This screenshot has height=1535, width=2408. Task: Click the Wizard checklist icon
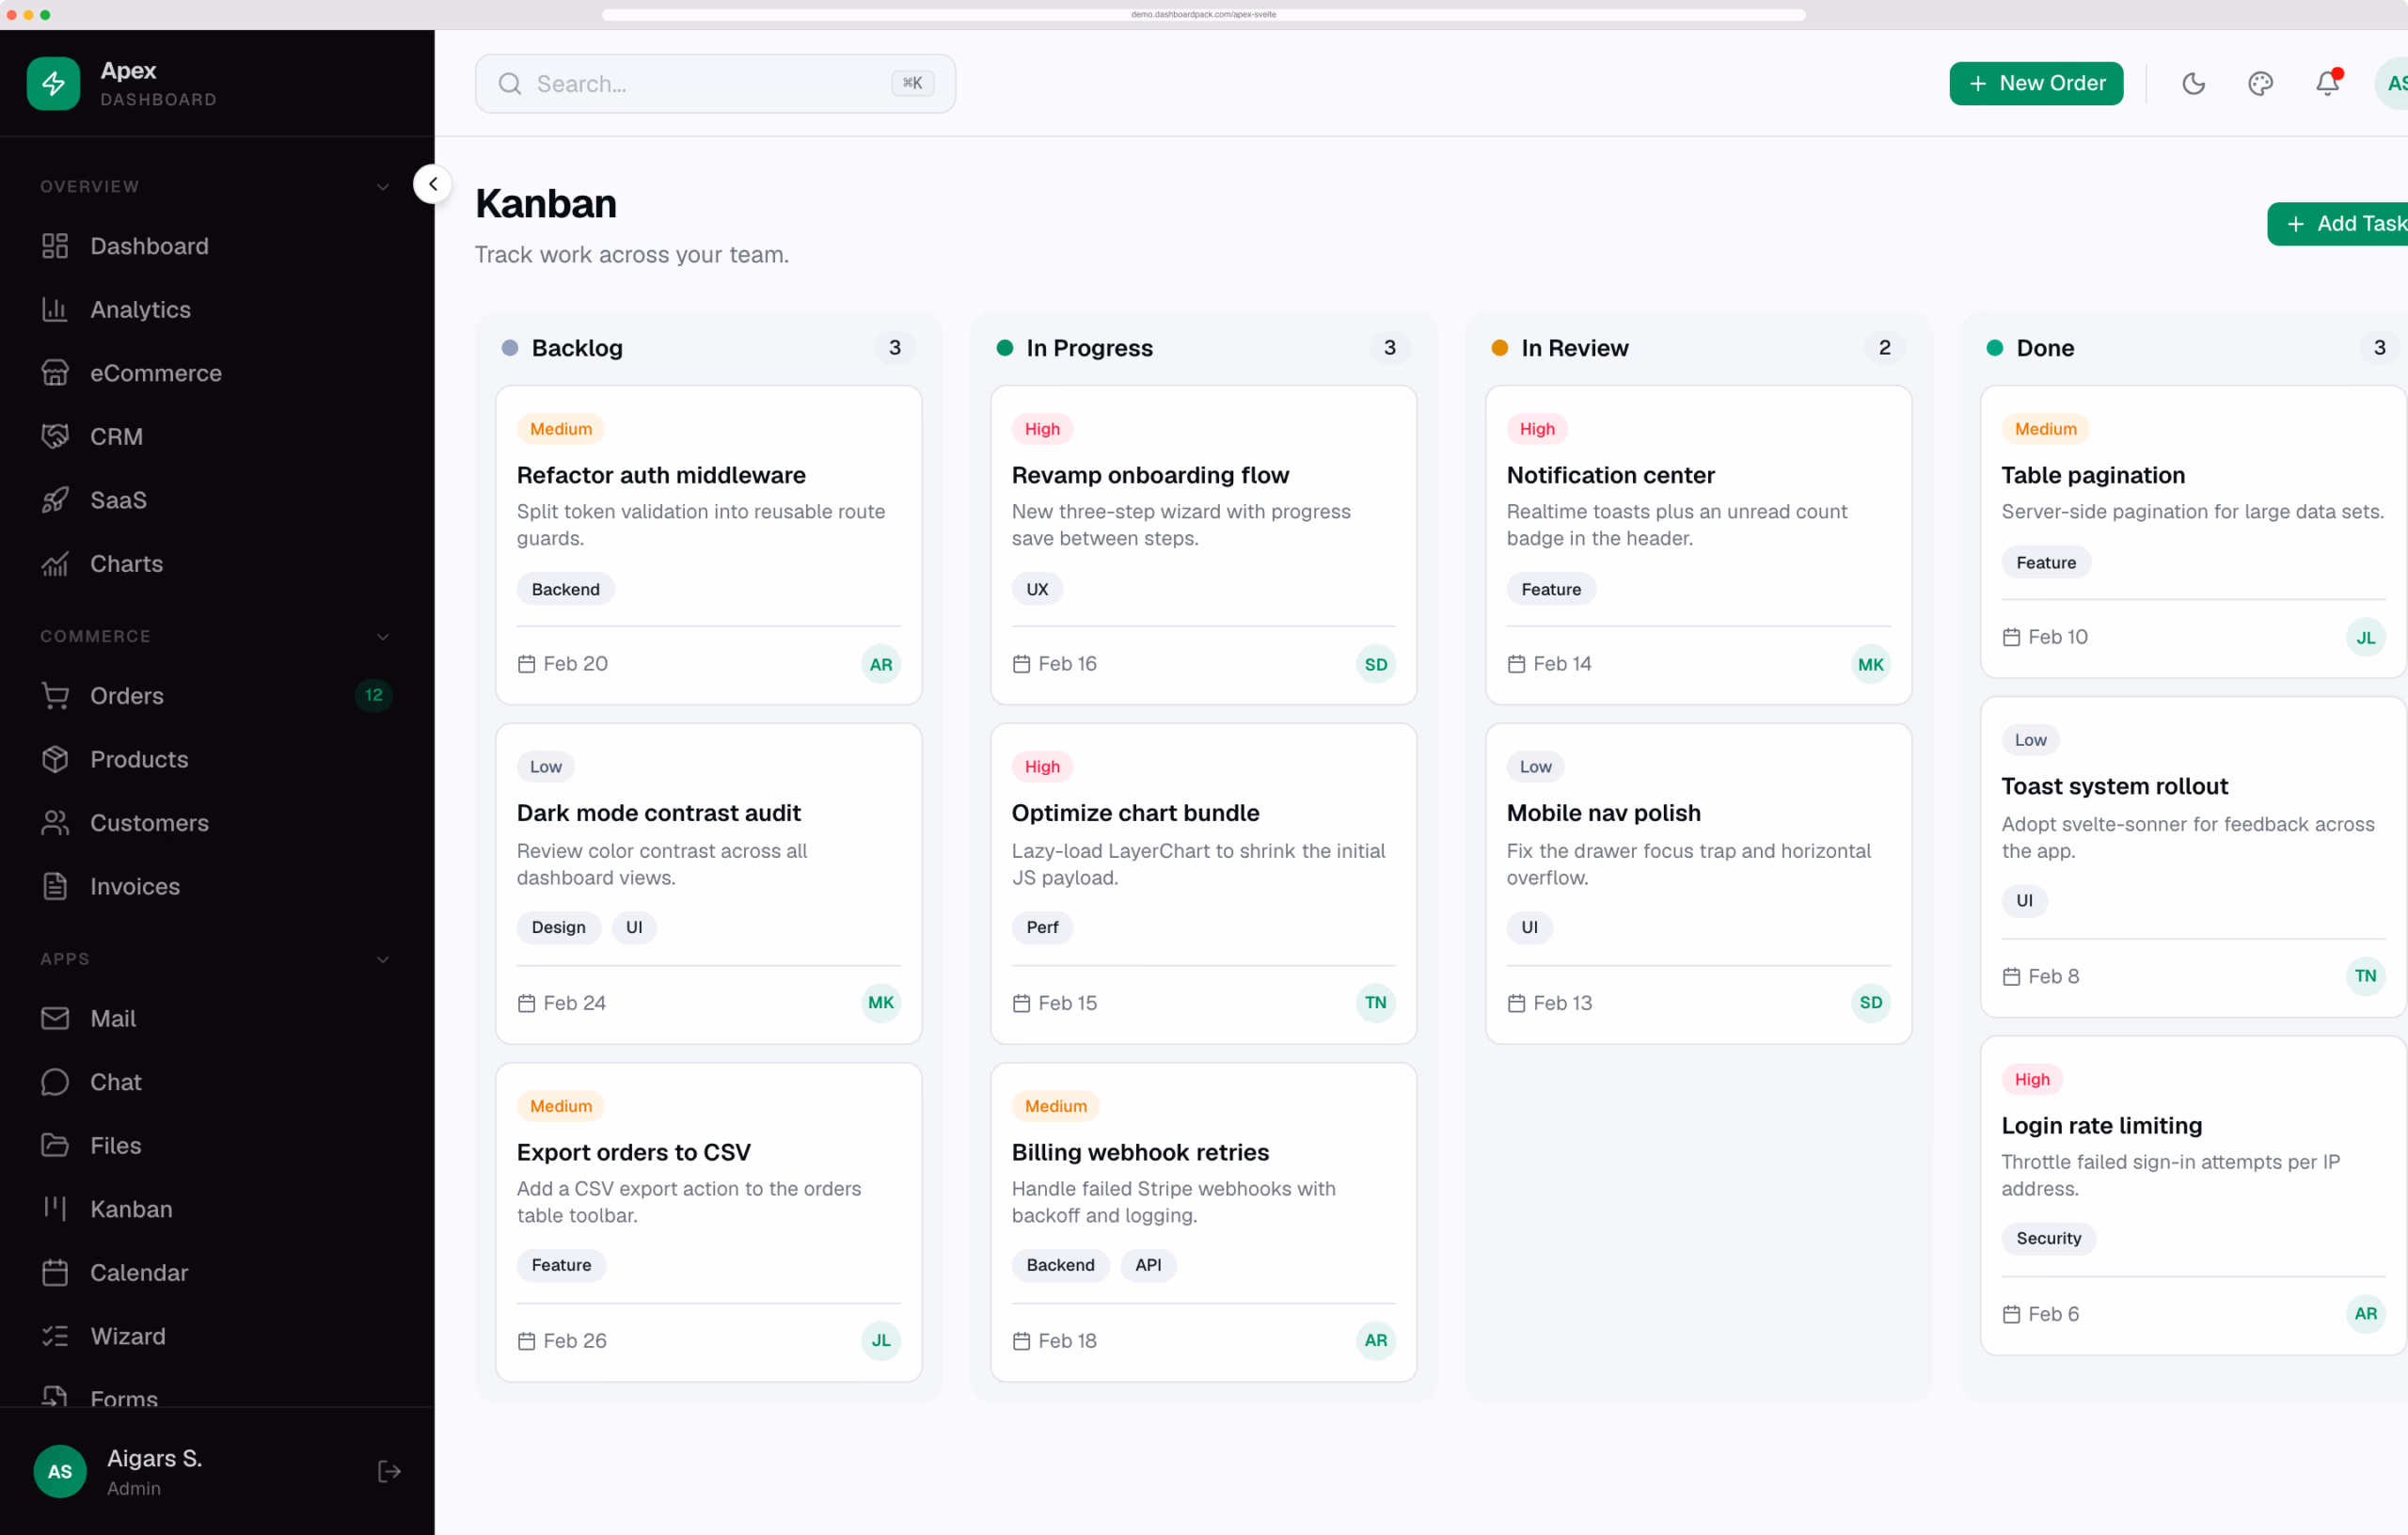[55, 1336]
